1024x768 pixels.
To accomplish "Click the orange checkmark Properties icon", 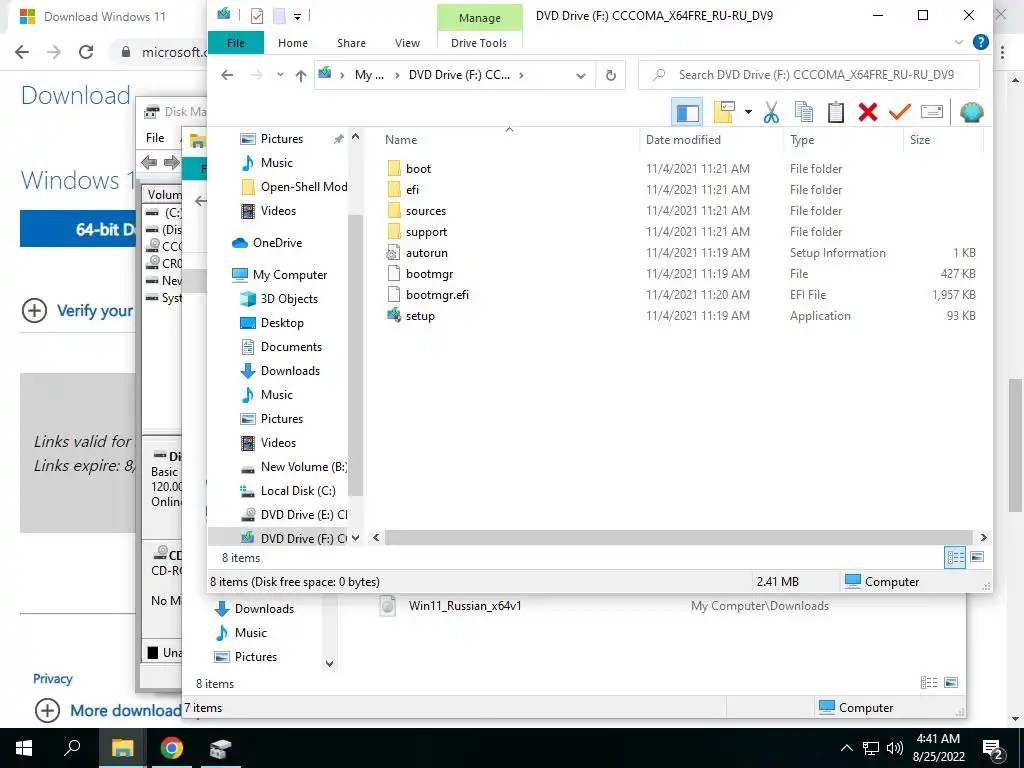I will [x=900, y=112].
